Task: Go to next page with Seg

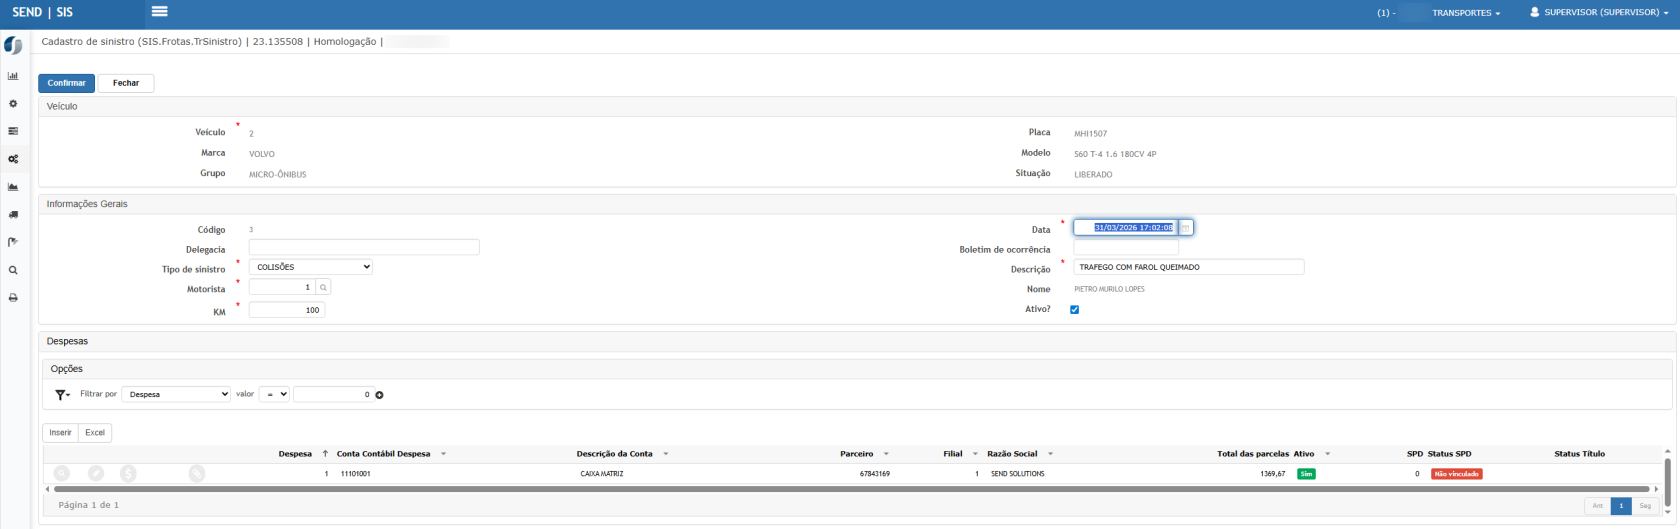Action: (1645, 506)
